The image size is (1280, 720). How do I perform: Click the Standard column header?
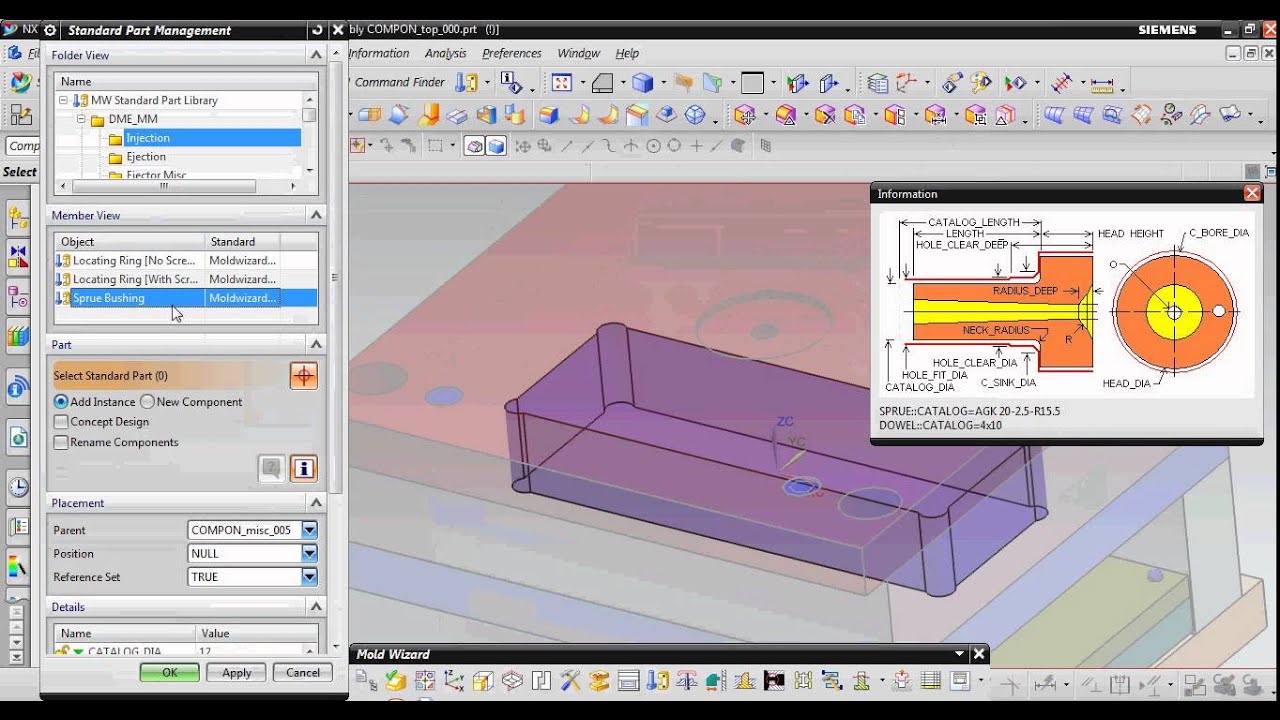click(243, 241)
